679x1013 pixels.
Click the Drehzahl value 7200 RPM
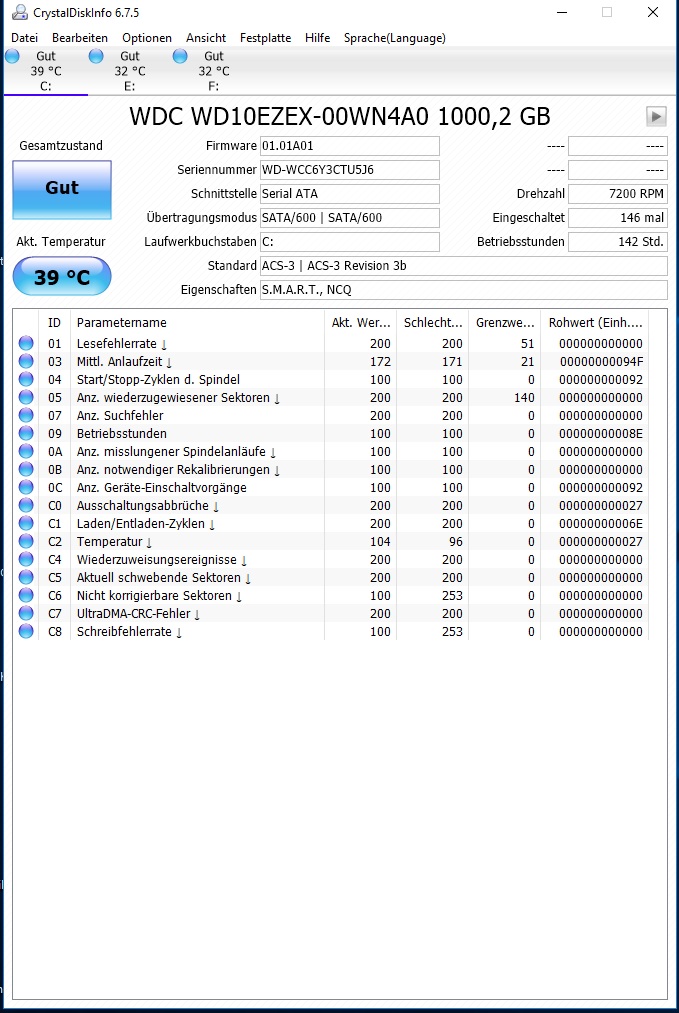618,194
